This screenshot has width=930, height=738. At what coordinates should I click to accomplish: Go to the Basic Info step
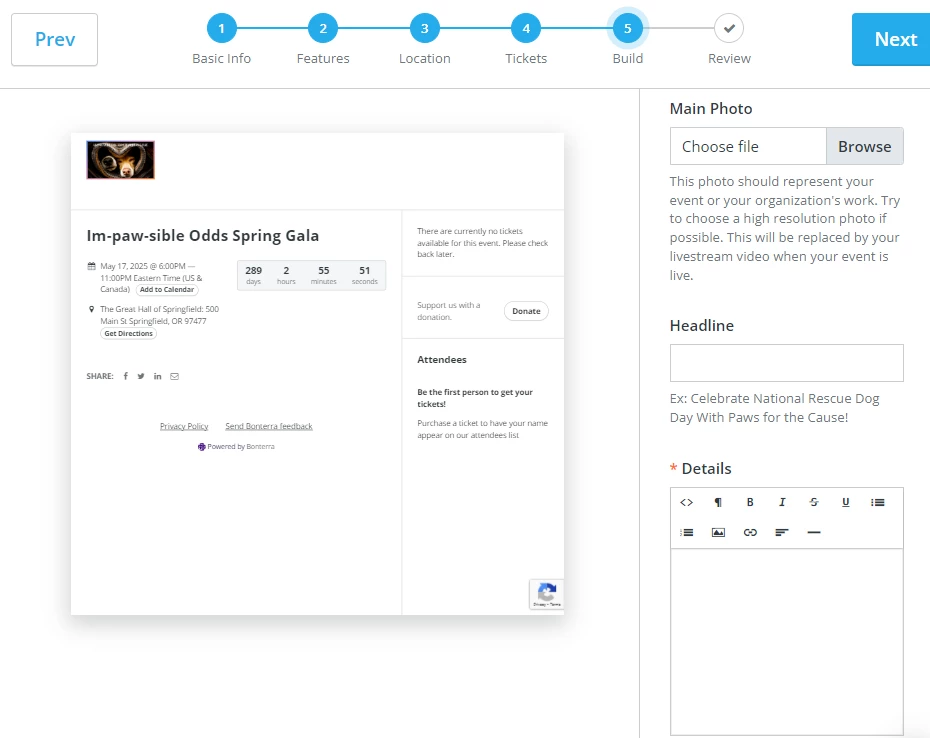(221, 28)
